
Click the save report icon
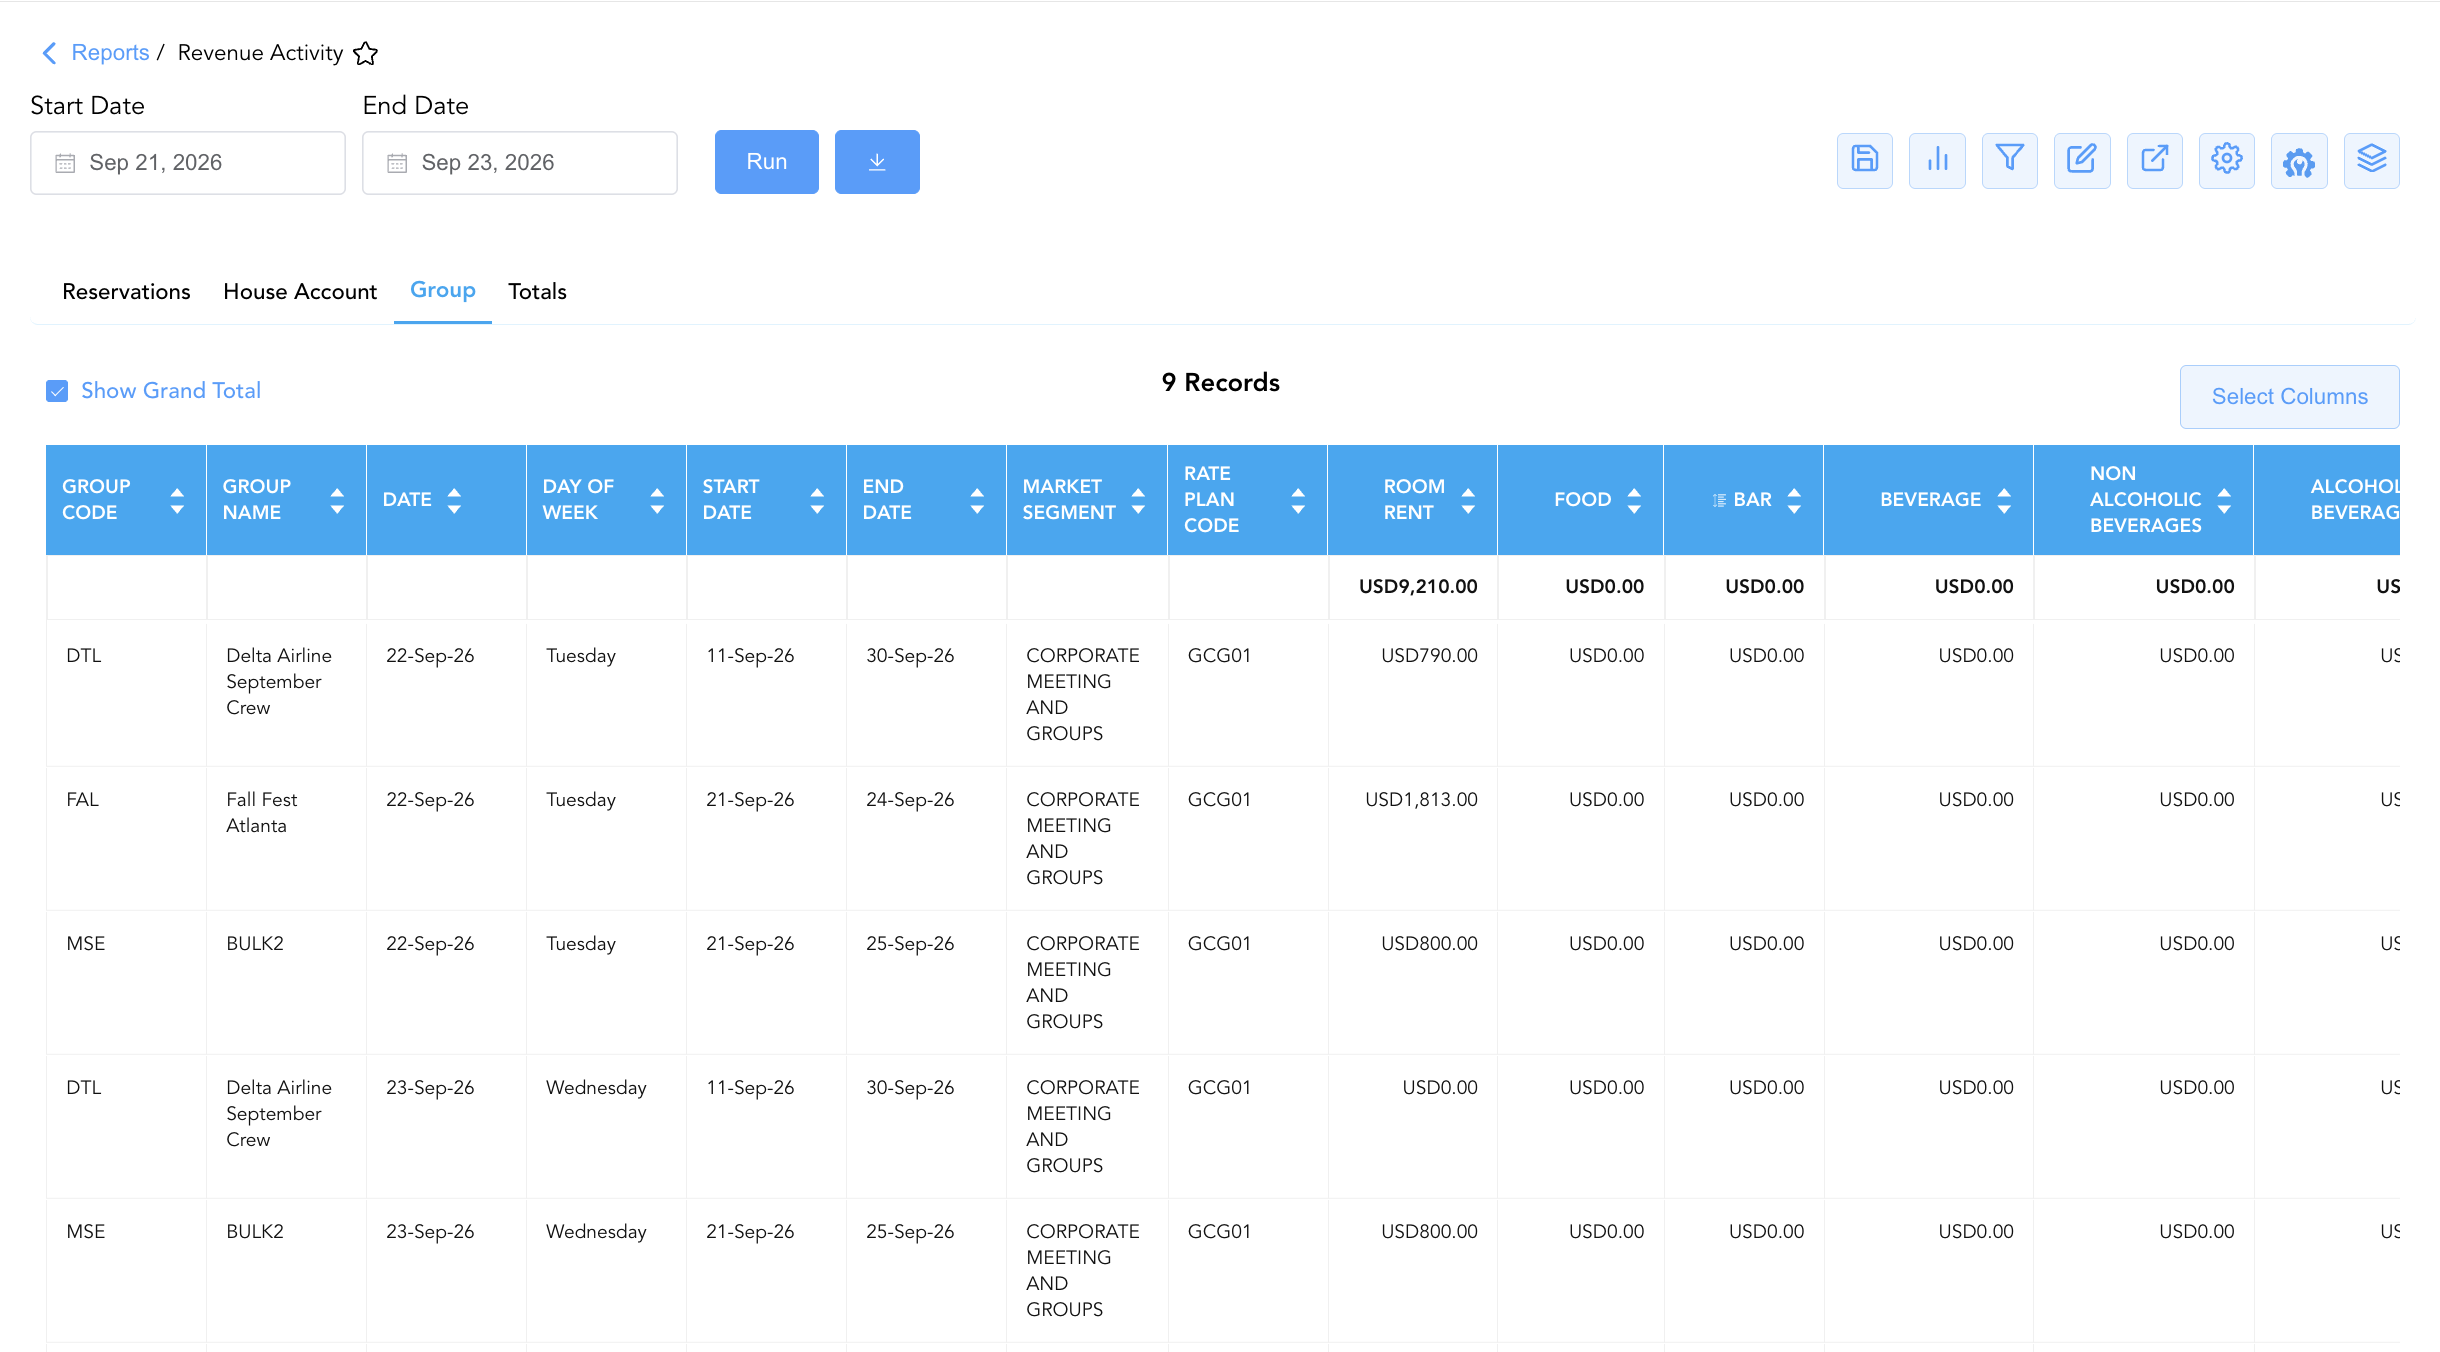click(x=1865, y=161)
